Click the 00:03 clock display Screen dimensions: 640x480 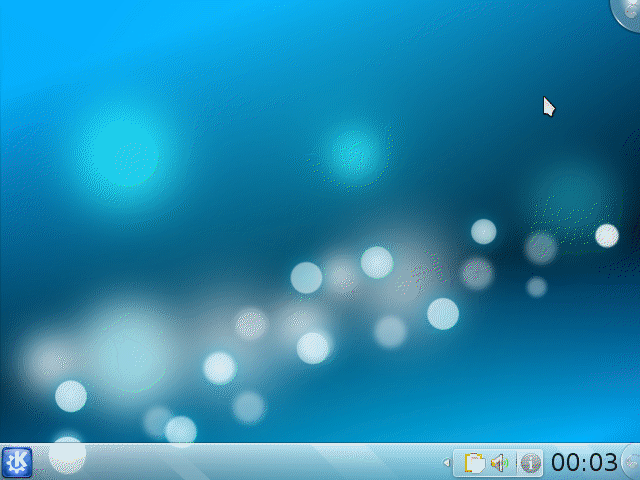[x=584, y=463]
